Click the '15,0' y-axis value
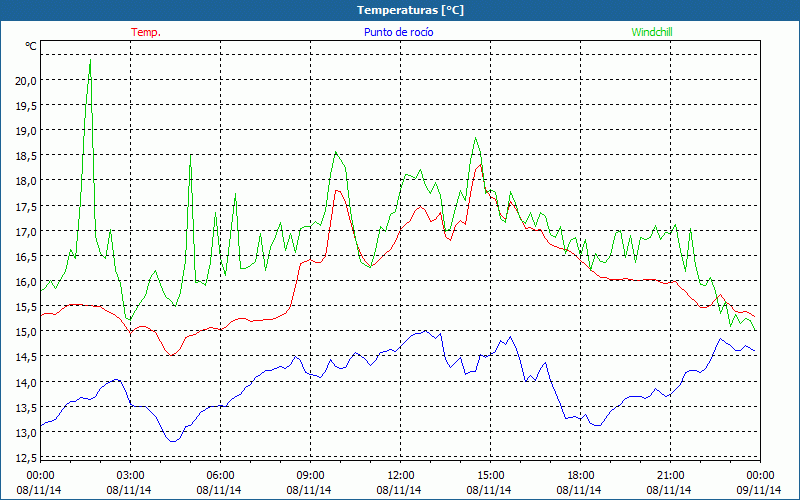 [26, 332]
